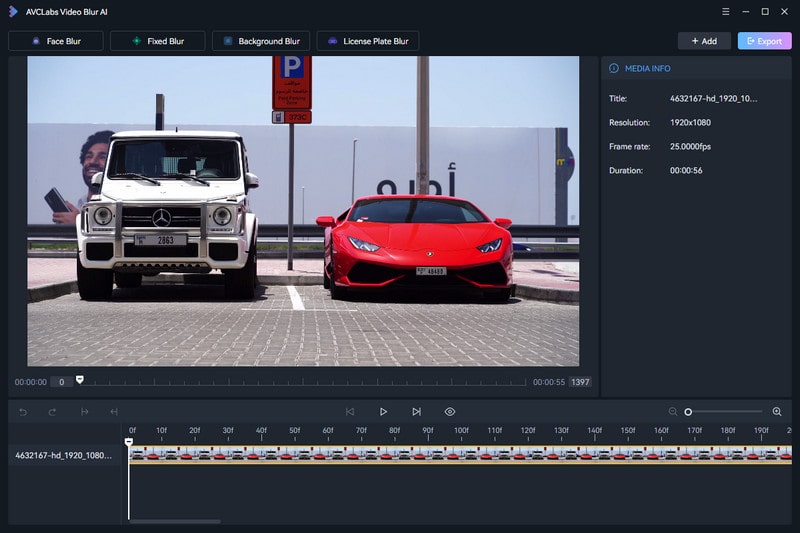Screen dimensions: 800x533
Task: Undo the last action
Action: point(23,412)
